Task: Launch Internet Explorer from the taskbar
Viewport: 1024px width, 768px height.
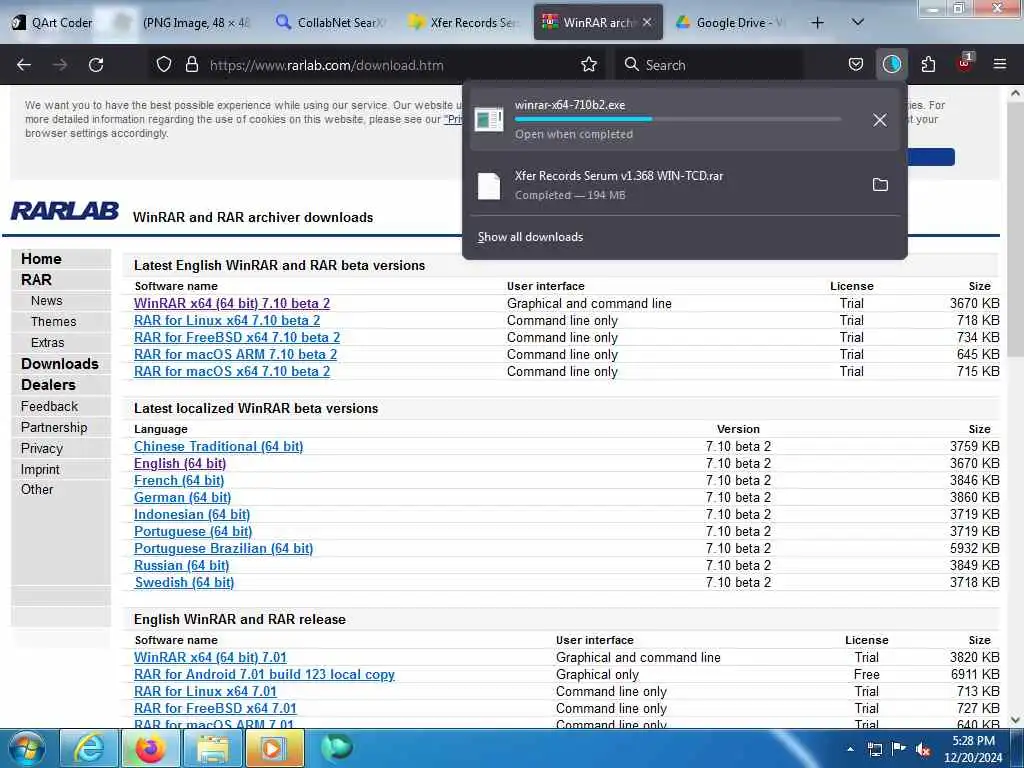Action: click(88, 749)
